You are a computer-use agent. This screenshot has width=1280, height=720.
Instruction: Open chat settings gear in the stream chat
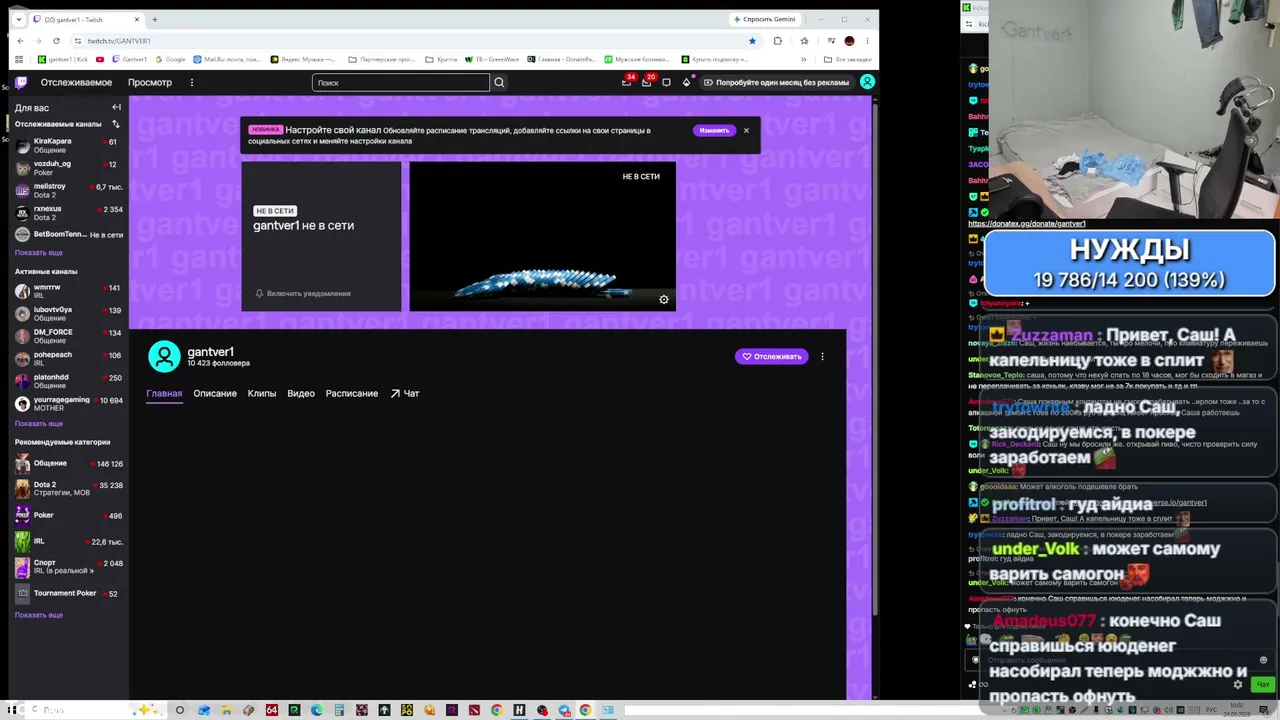click(x=1238, y=684)
